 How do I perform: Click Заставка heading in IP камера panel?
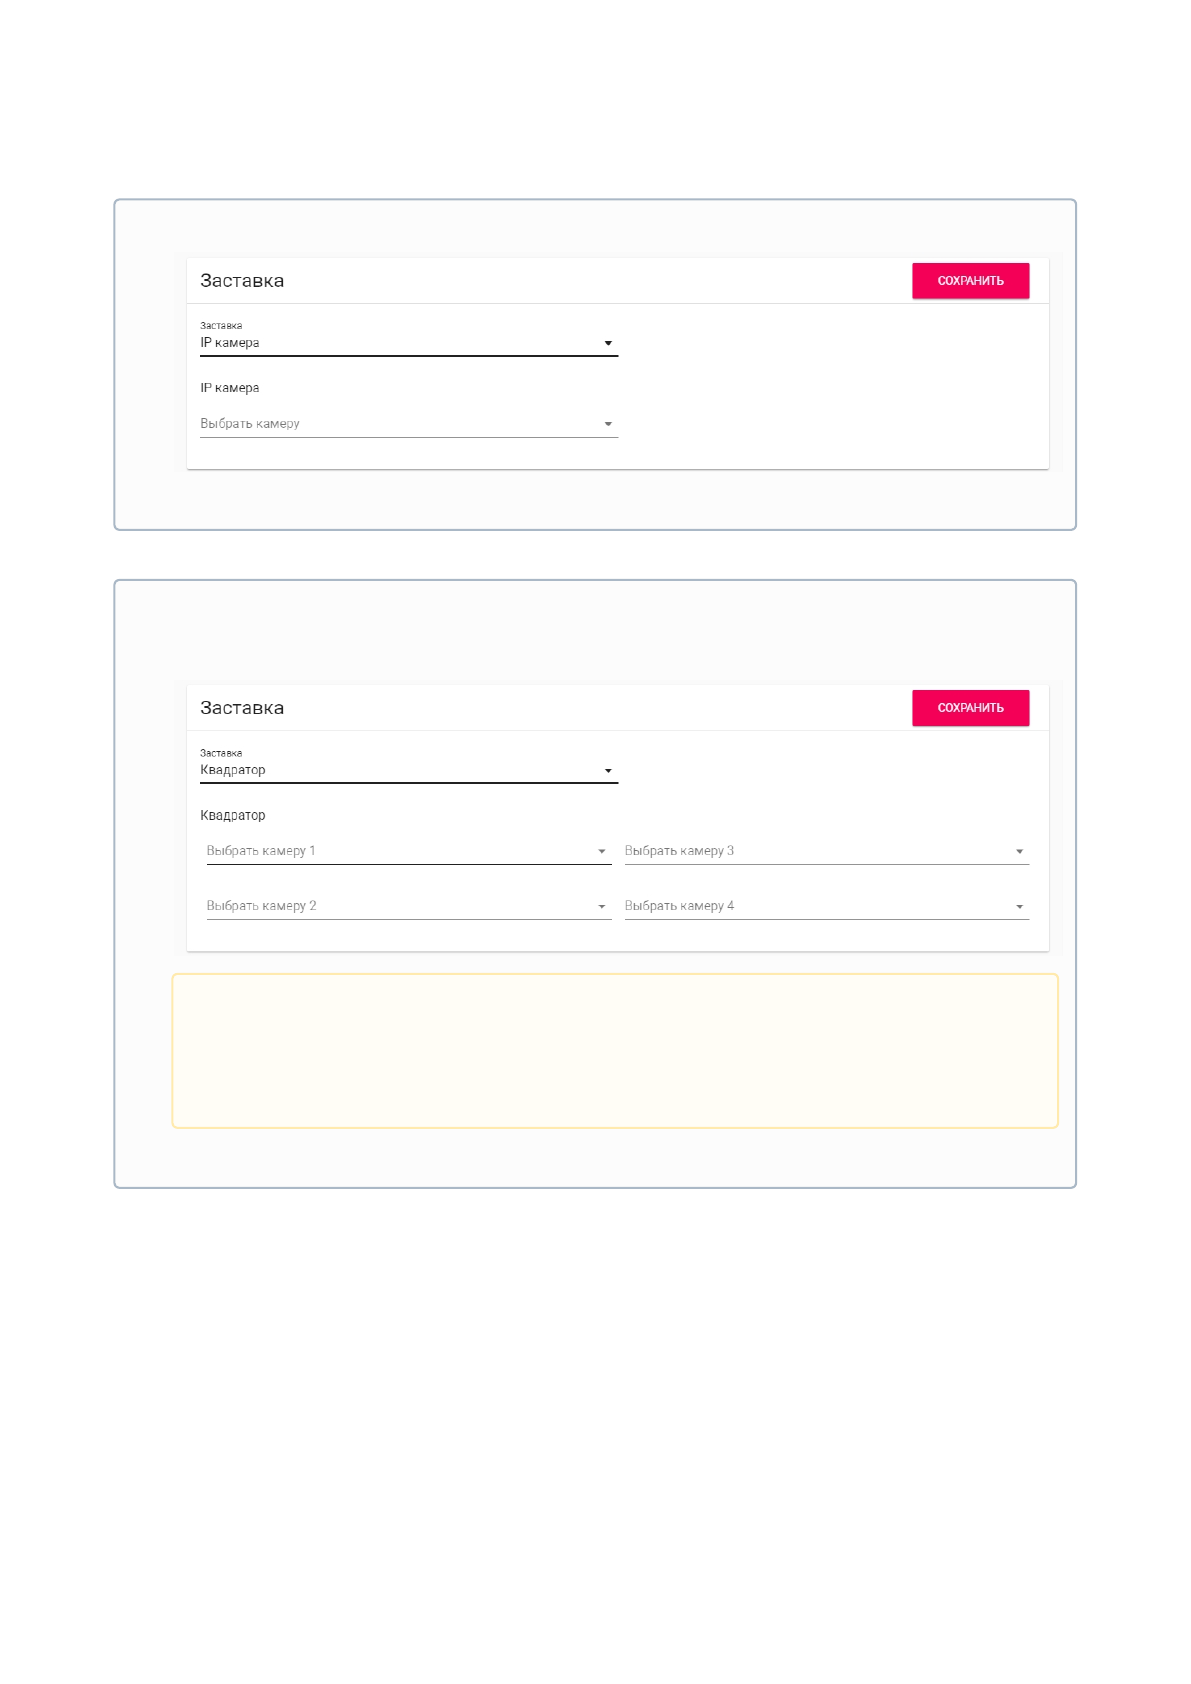click(242, 281)
